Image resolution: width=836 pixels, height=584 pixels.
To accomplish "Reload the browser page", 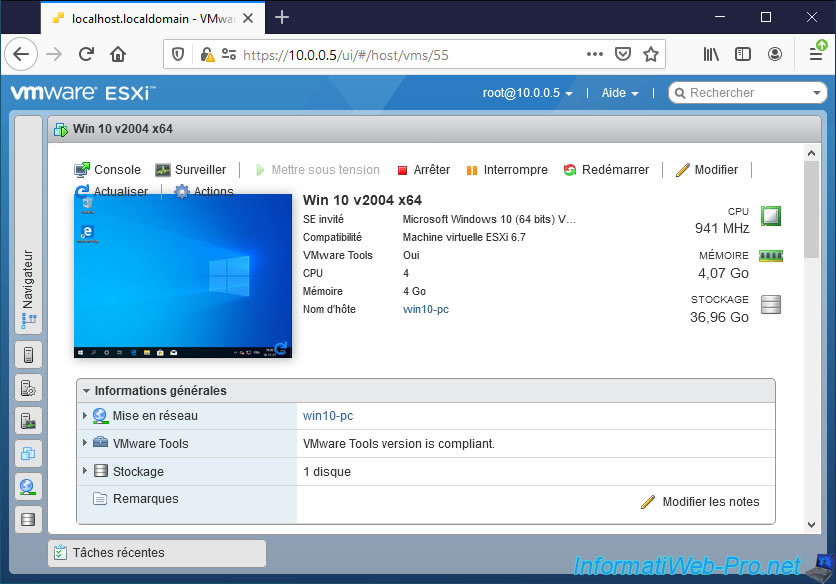I will pyautogui.click(x=86, y=54).
